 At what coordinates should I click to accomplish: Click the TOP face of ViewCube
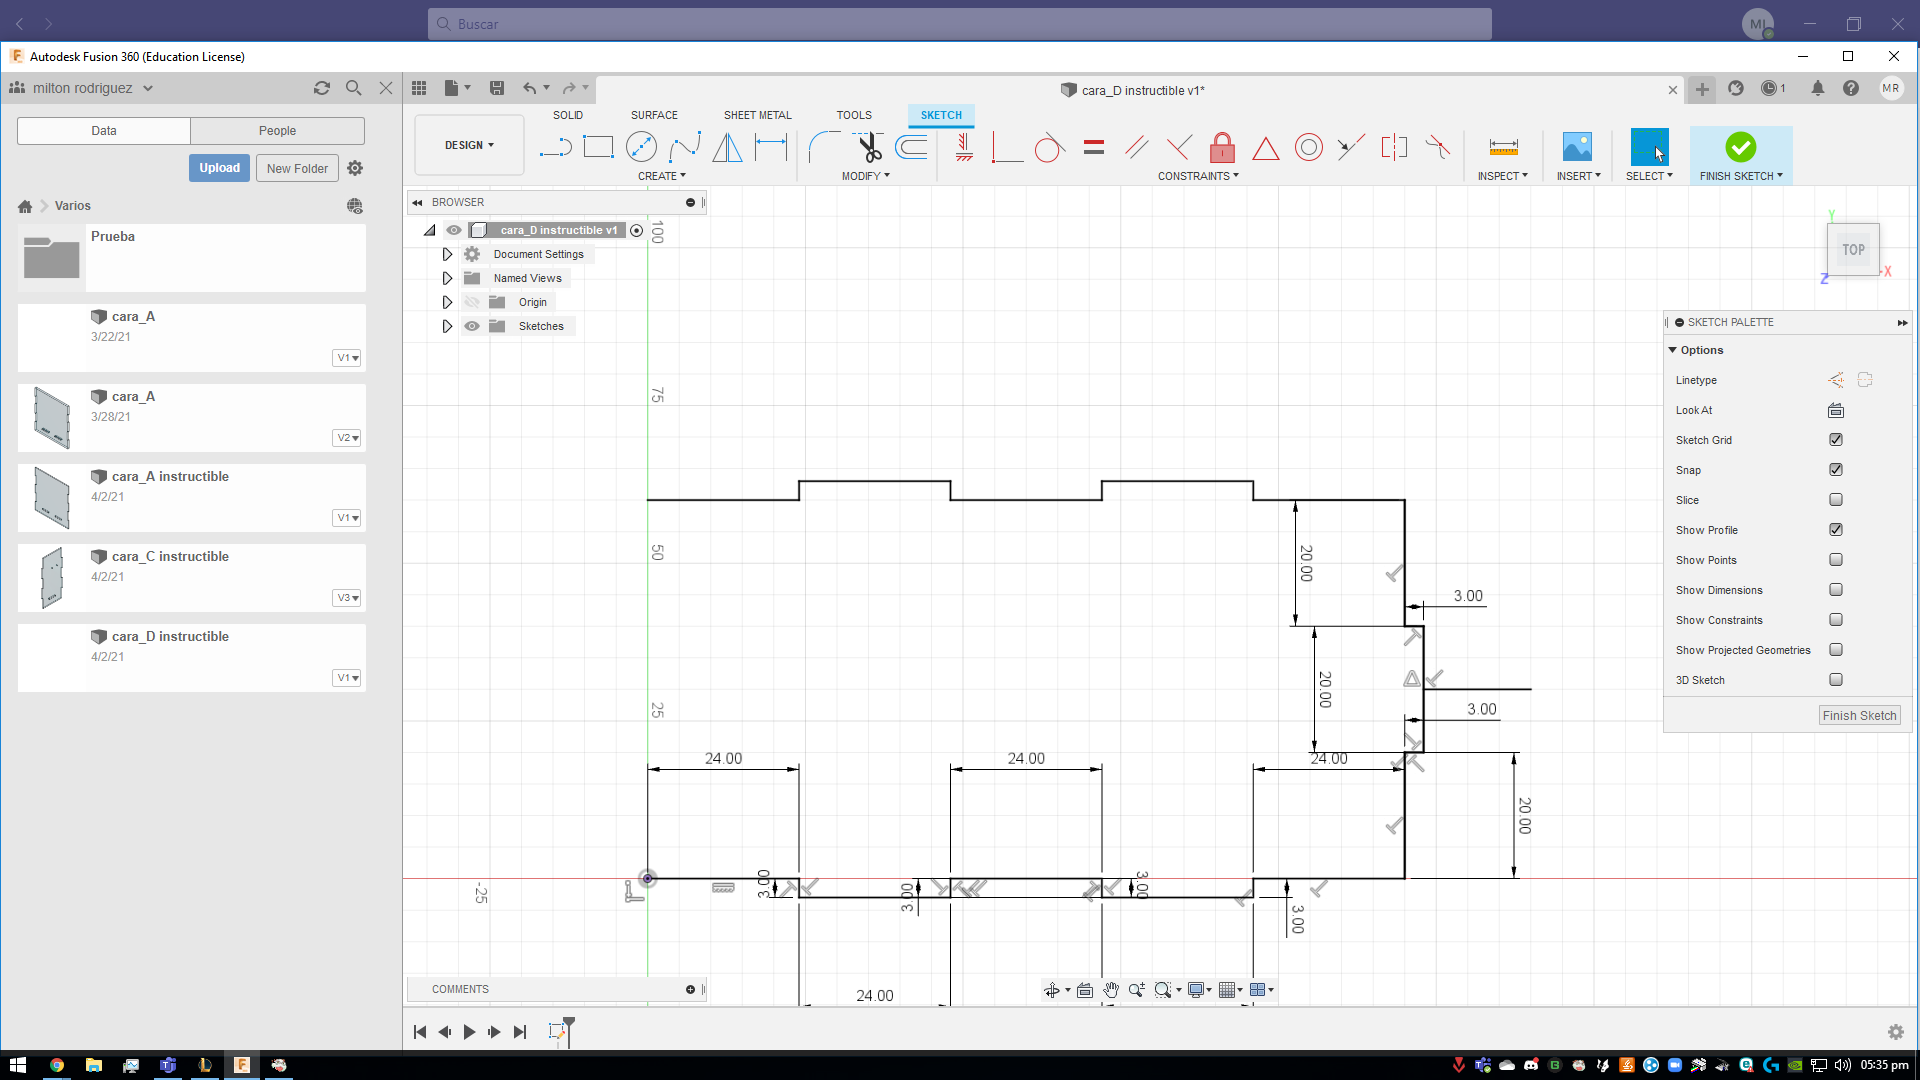pyautogui.click(x=1853, y=250)
